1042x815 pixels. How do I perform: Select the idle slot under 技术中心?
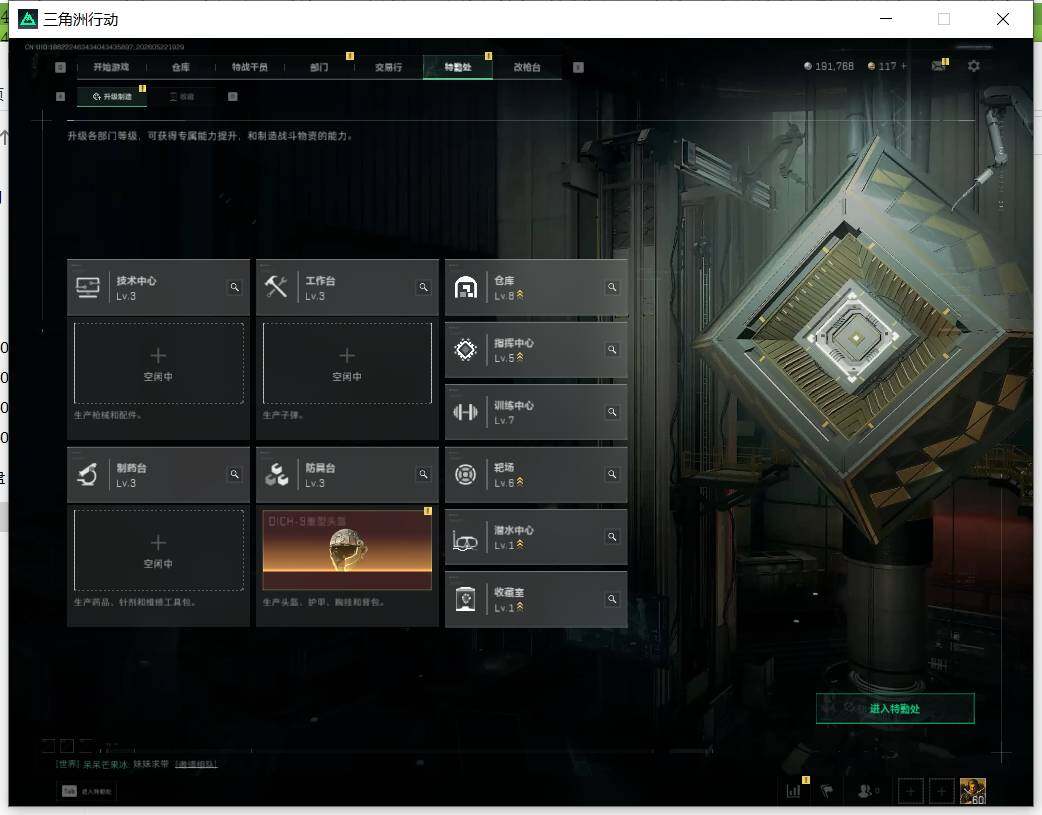158,363
